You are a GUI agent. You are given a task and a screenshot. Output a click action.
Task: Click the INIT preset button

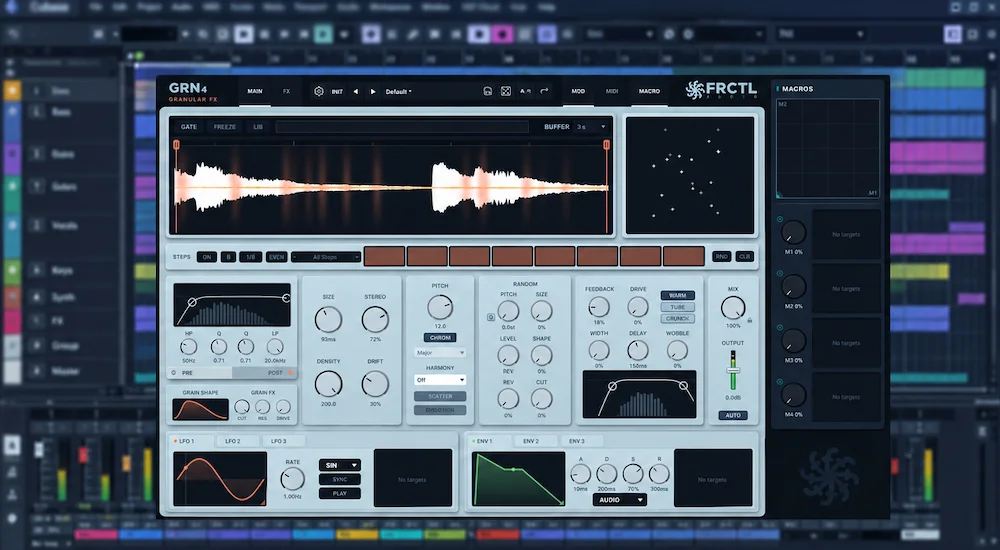(x=337, y=92)
